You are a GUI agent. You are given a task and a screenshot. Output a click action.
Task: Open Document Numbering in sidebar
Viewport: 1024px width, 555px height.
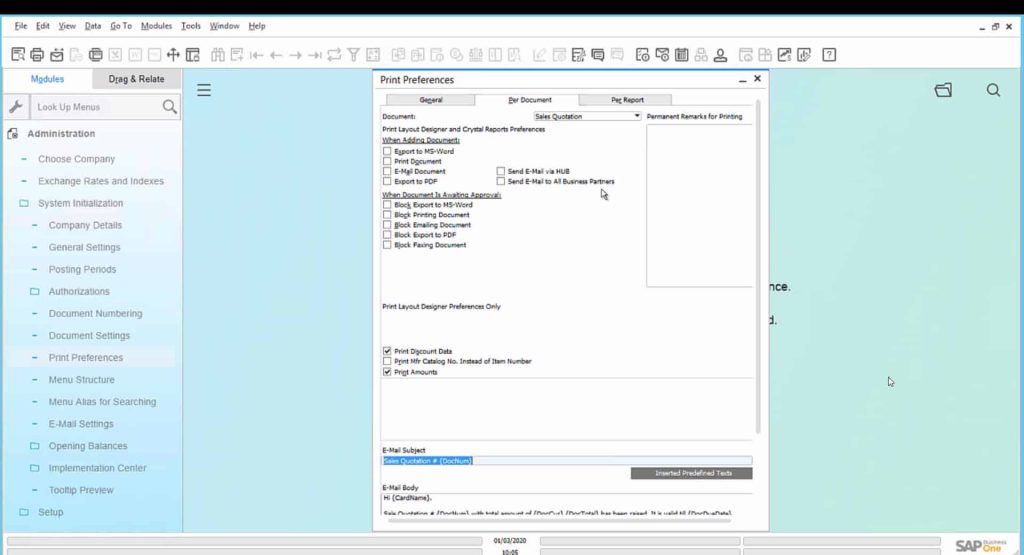tap(95, 313)
